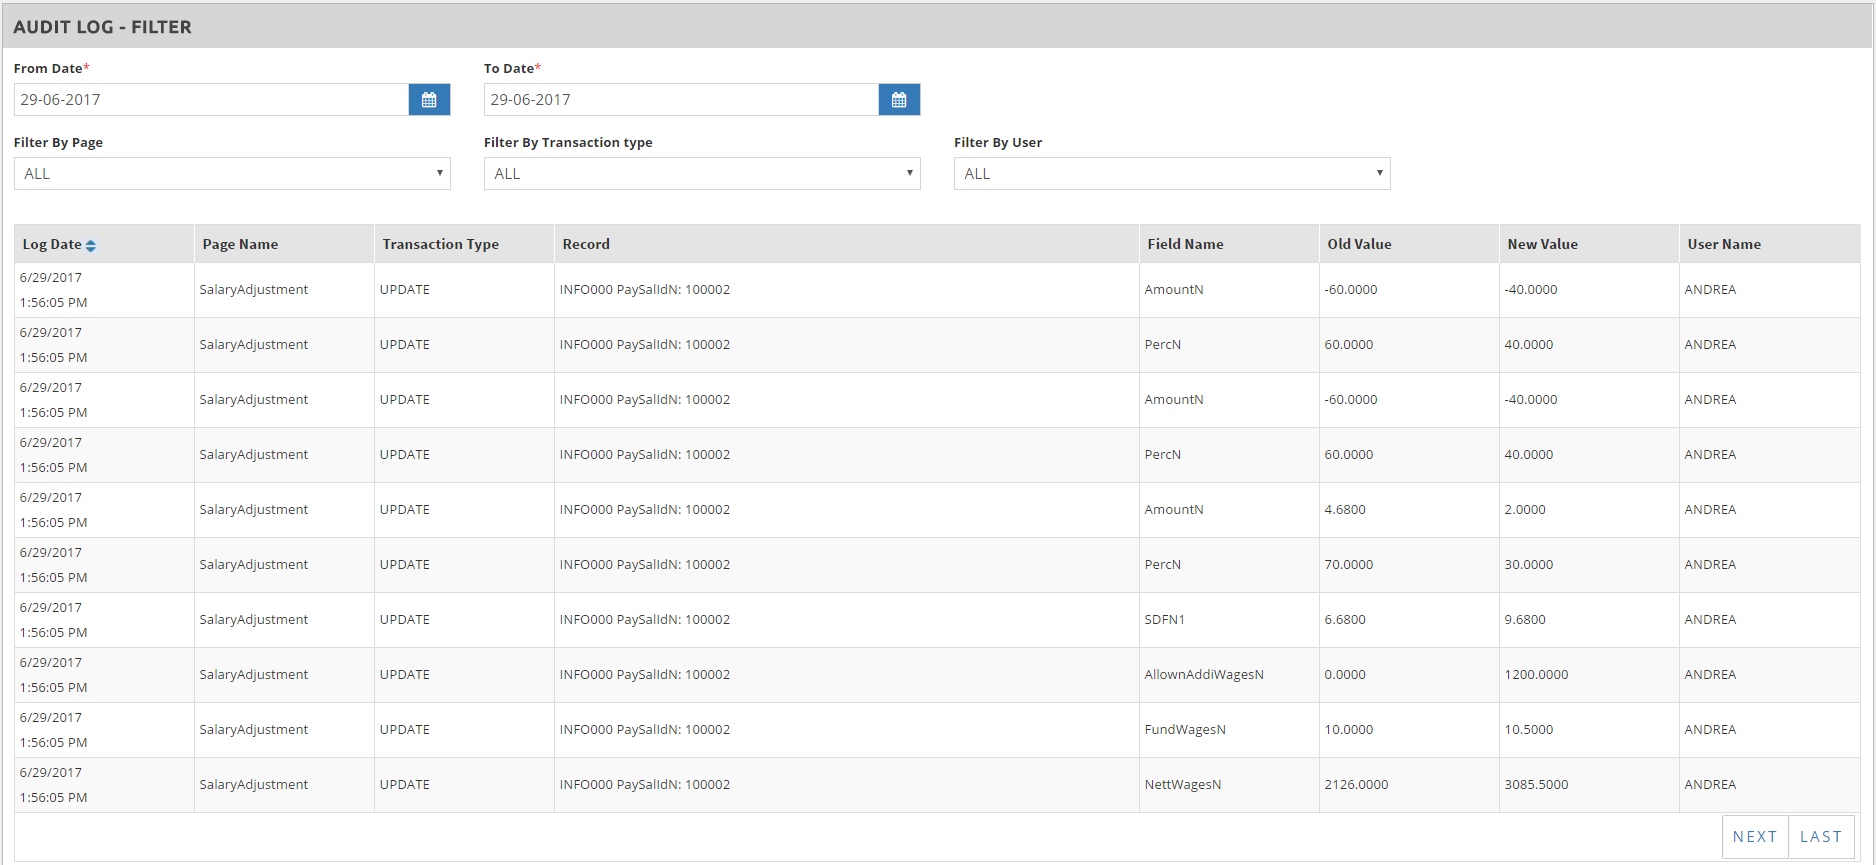1876x865 pixels.
Task: Click the Record column header
Action: point(586,244)
